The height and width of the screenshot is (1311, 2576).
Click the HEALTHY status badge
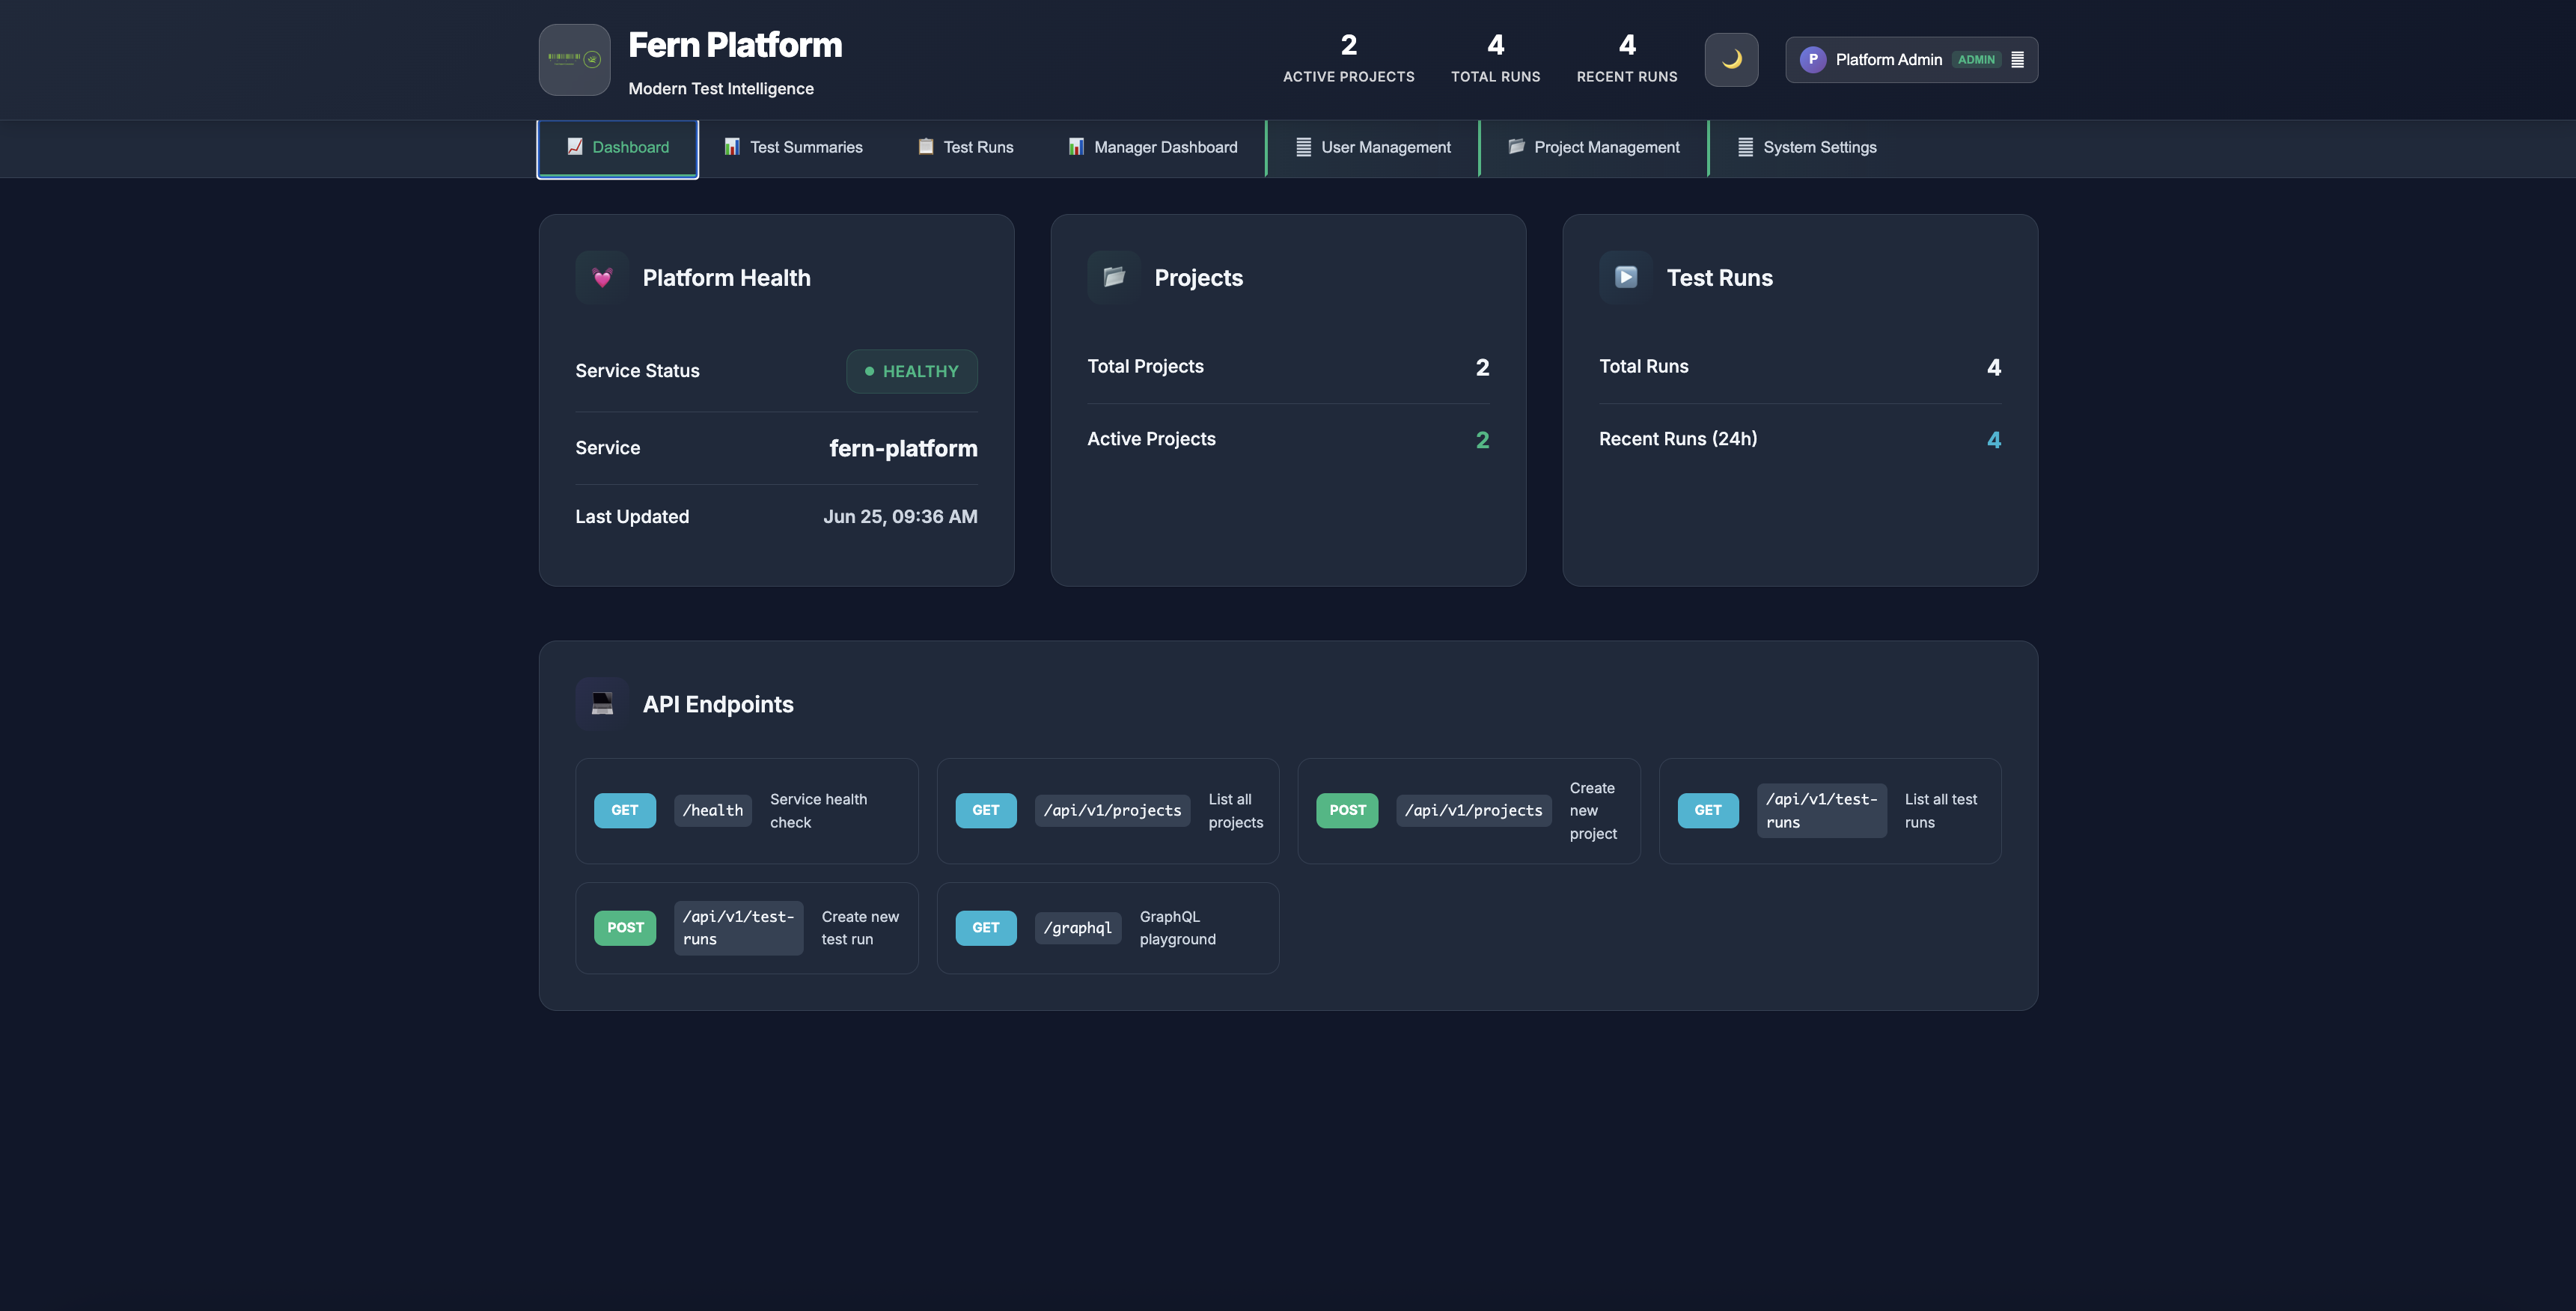coord(911,371)
